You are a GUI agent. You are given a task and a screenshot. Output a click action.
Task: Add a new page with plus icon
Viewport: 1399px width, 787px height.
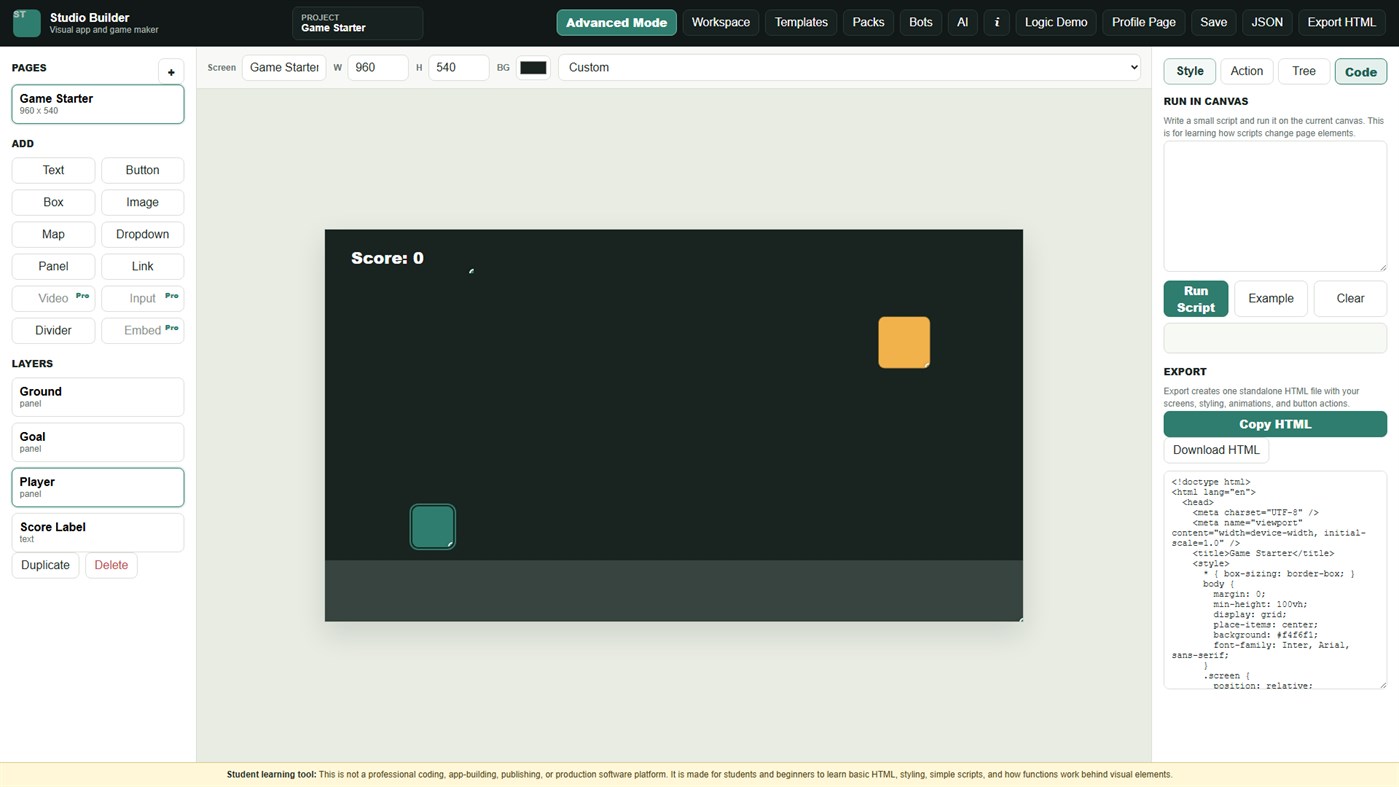pyautogui.click(x=171, y=72)
